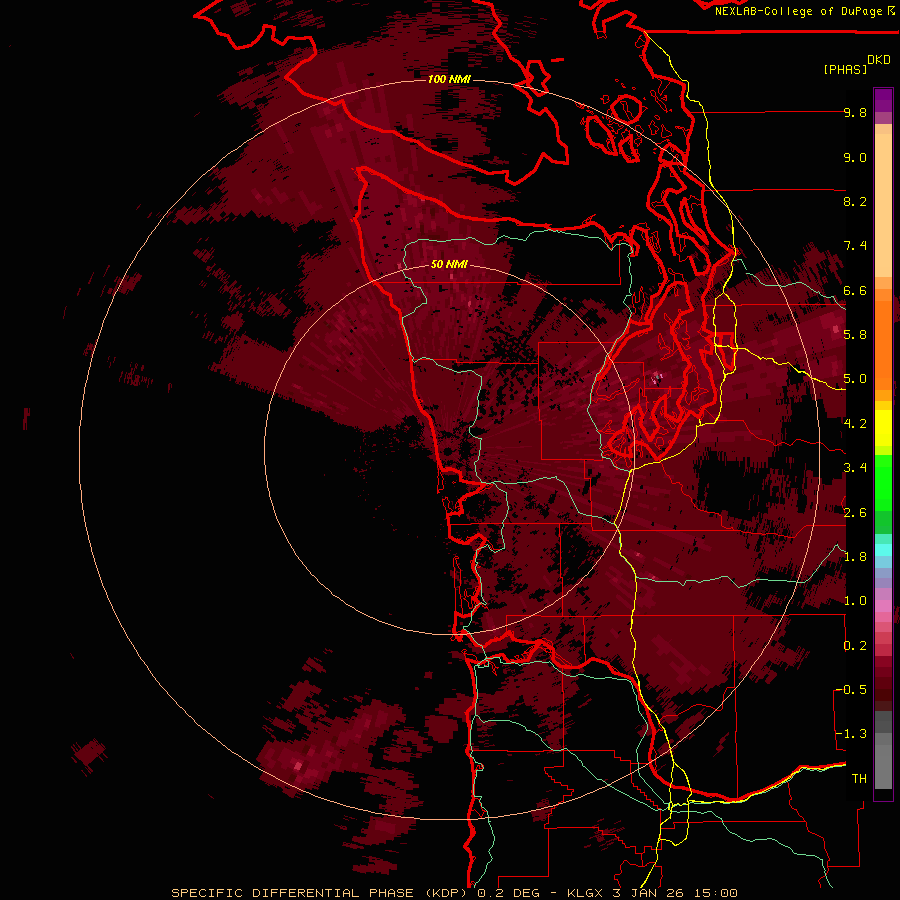Click the 1.8 value on the color scale
The height and width of the screenshot is (900, 900).
[855, 557]
